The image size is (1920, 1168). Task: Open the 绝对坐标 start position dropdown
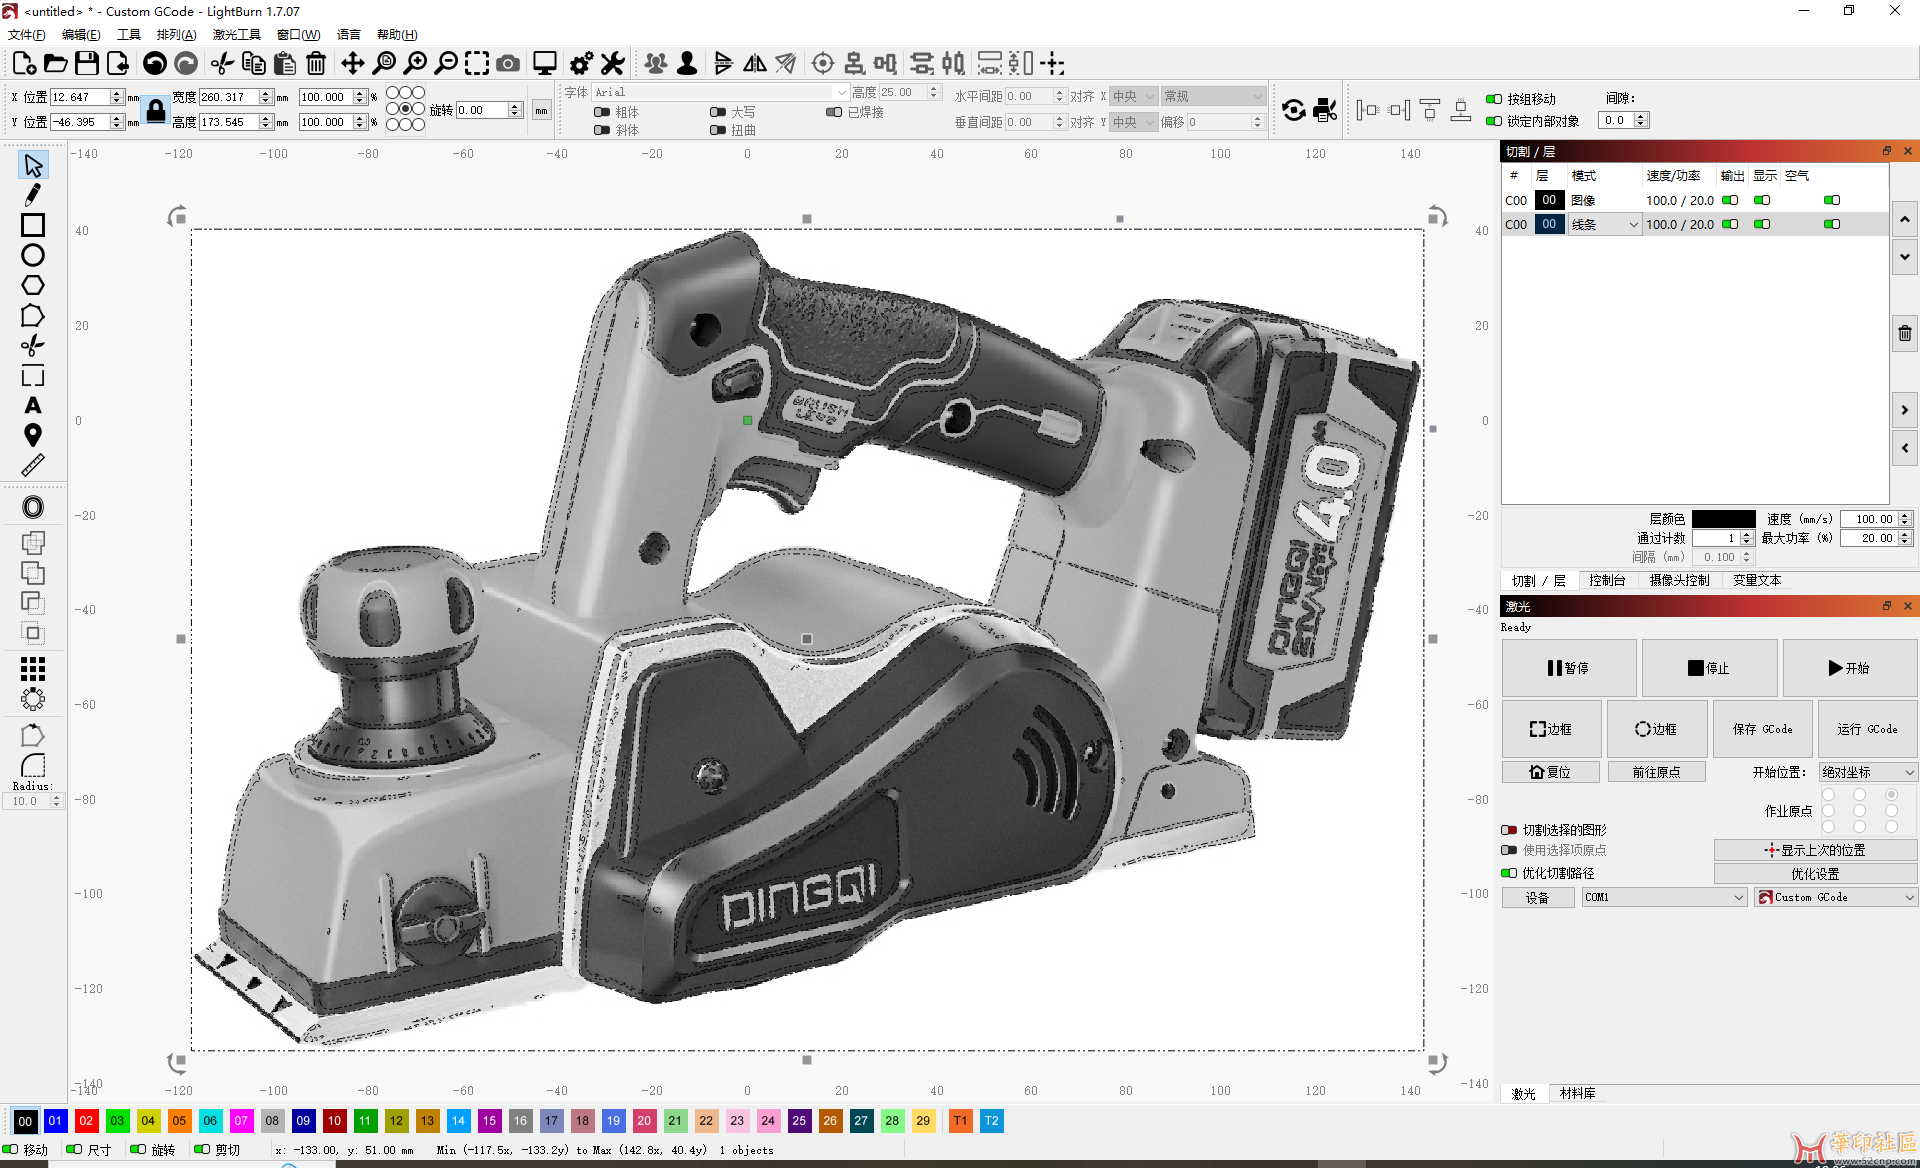click(1868, 772)
